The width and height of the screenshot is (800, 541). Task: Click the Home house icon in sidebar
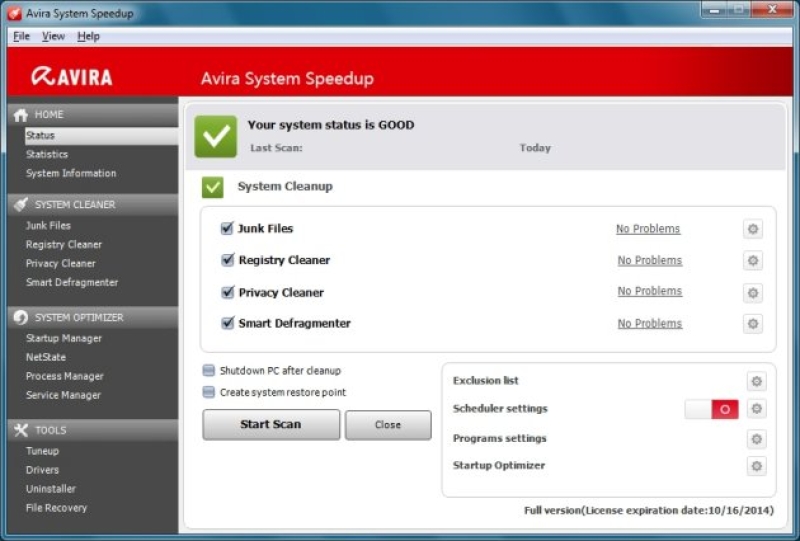tap(20, 115)
